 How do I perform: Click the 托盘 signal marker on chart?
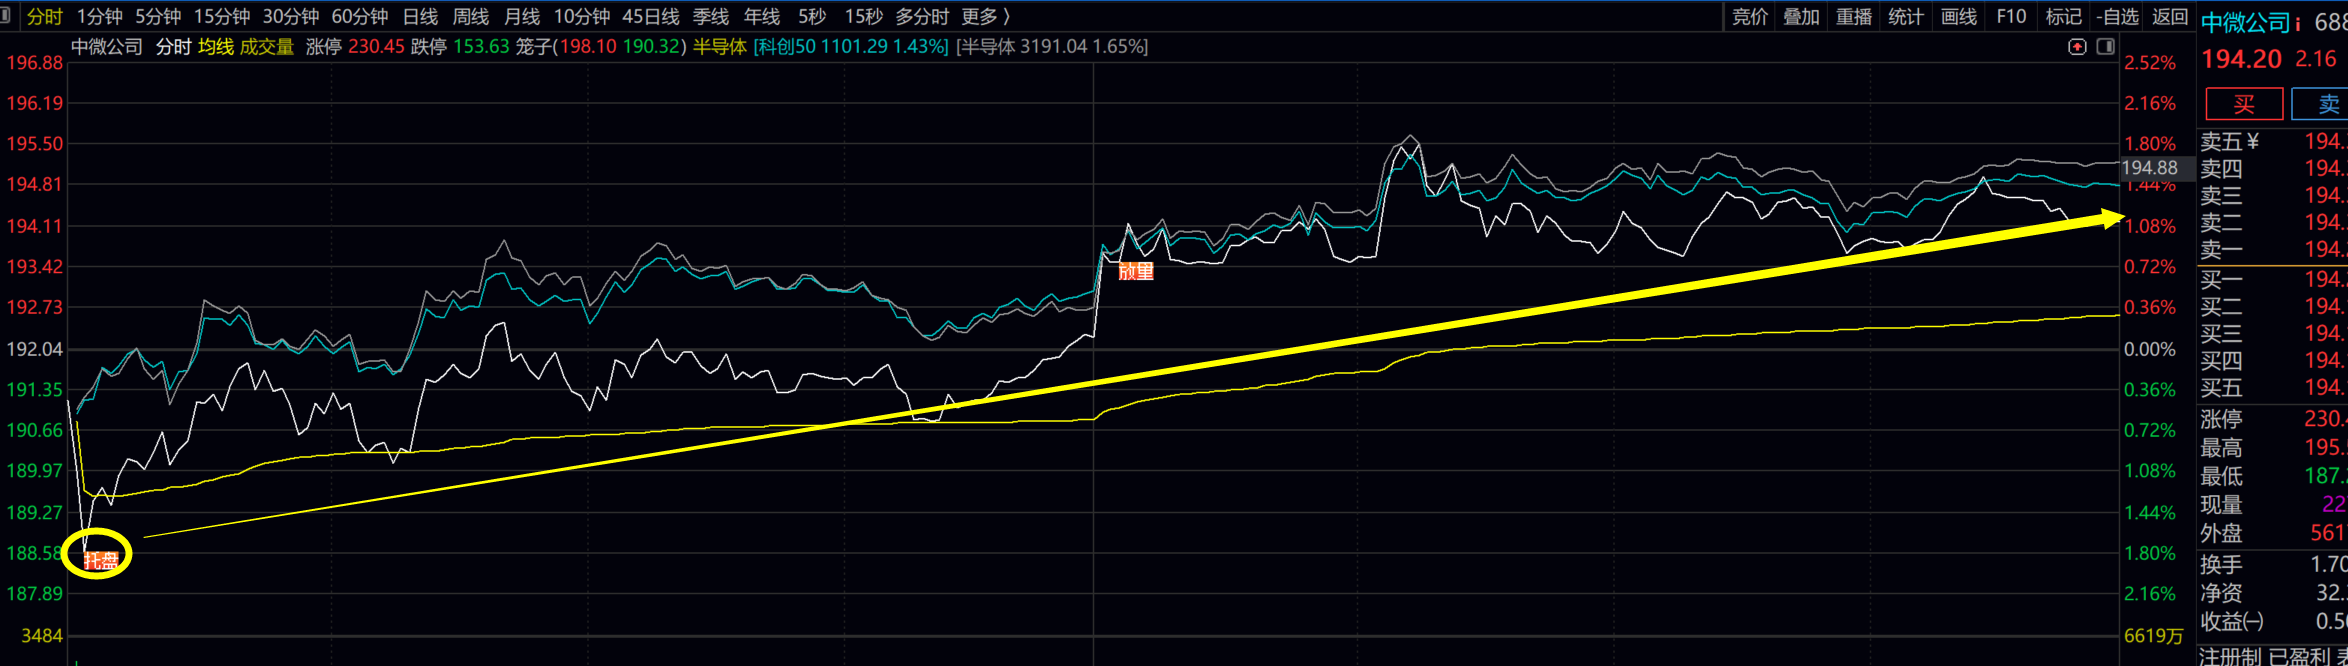101,561
